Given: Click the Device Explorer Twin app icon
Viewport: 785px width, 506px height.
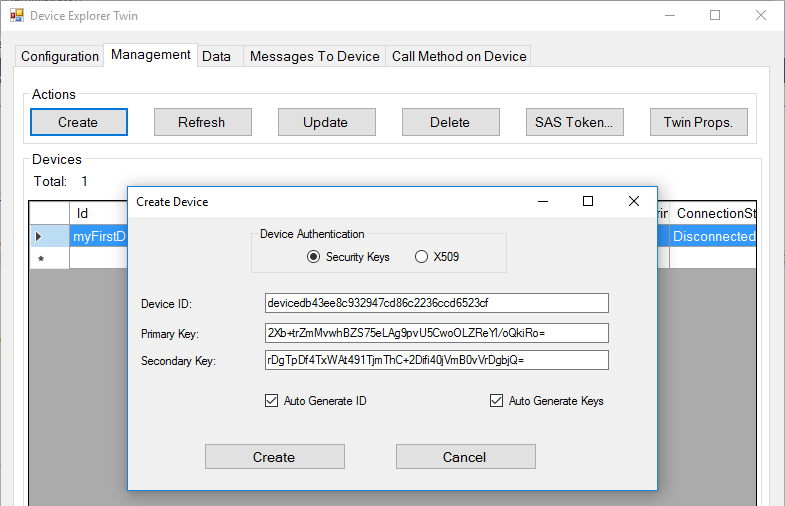Looking at the screenshot, I should 16,16.
